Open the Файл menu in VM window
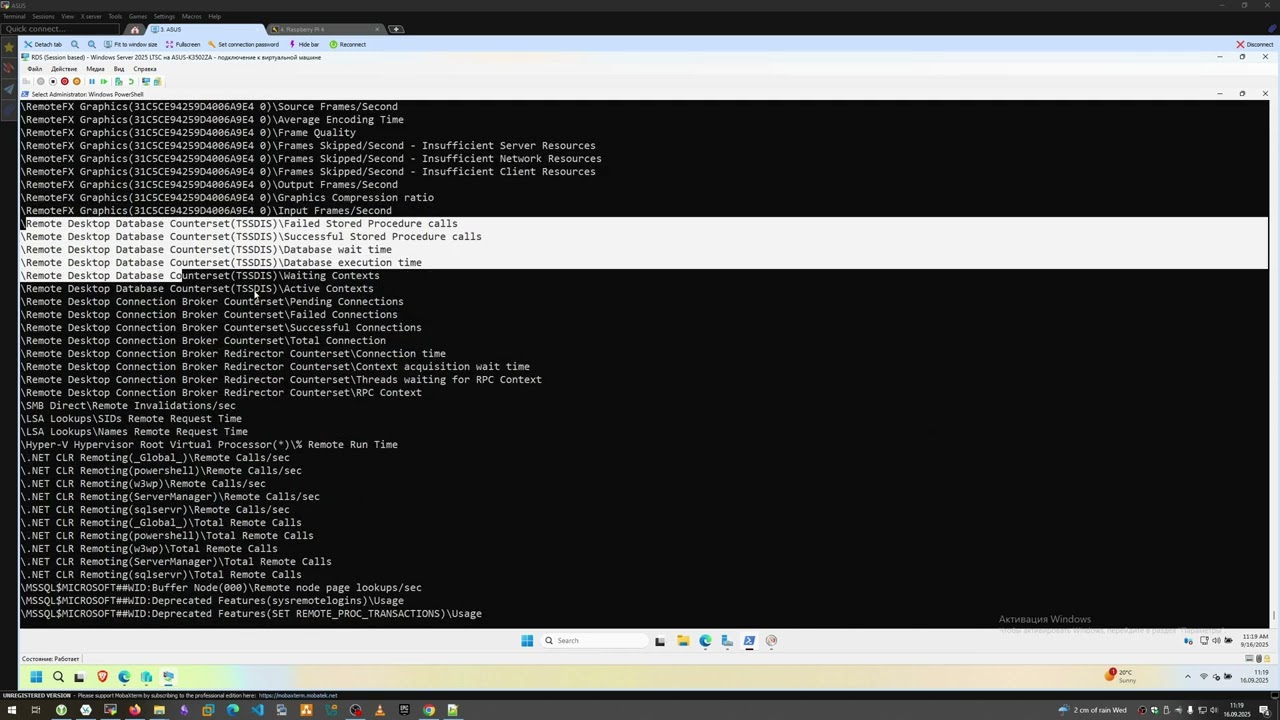The width and height of the screenshot is (1280, 720). click(35, 69)
